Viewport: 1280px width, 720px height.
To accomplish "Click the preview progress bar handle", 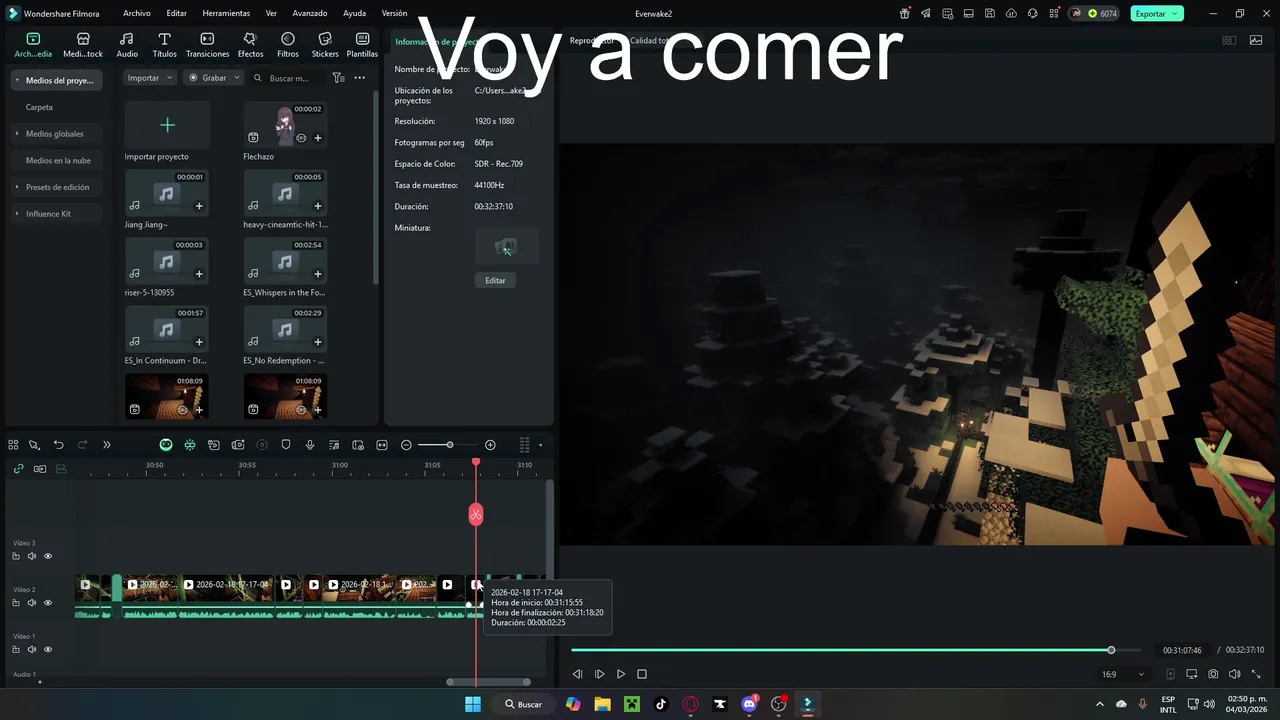I will click(x=1111, y=650).
